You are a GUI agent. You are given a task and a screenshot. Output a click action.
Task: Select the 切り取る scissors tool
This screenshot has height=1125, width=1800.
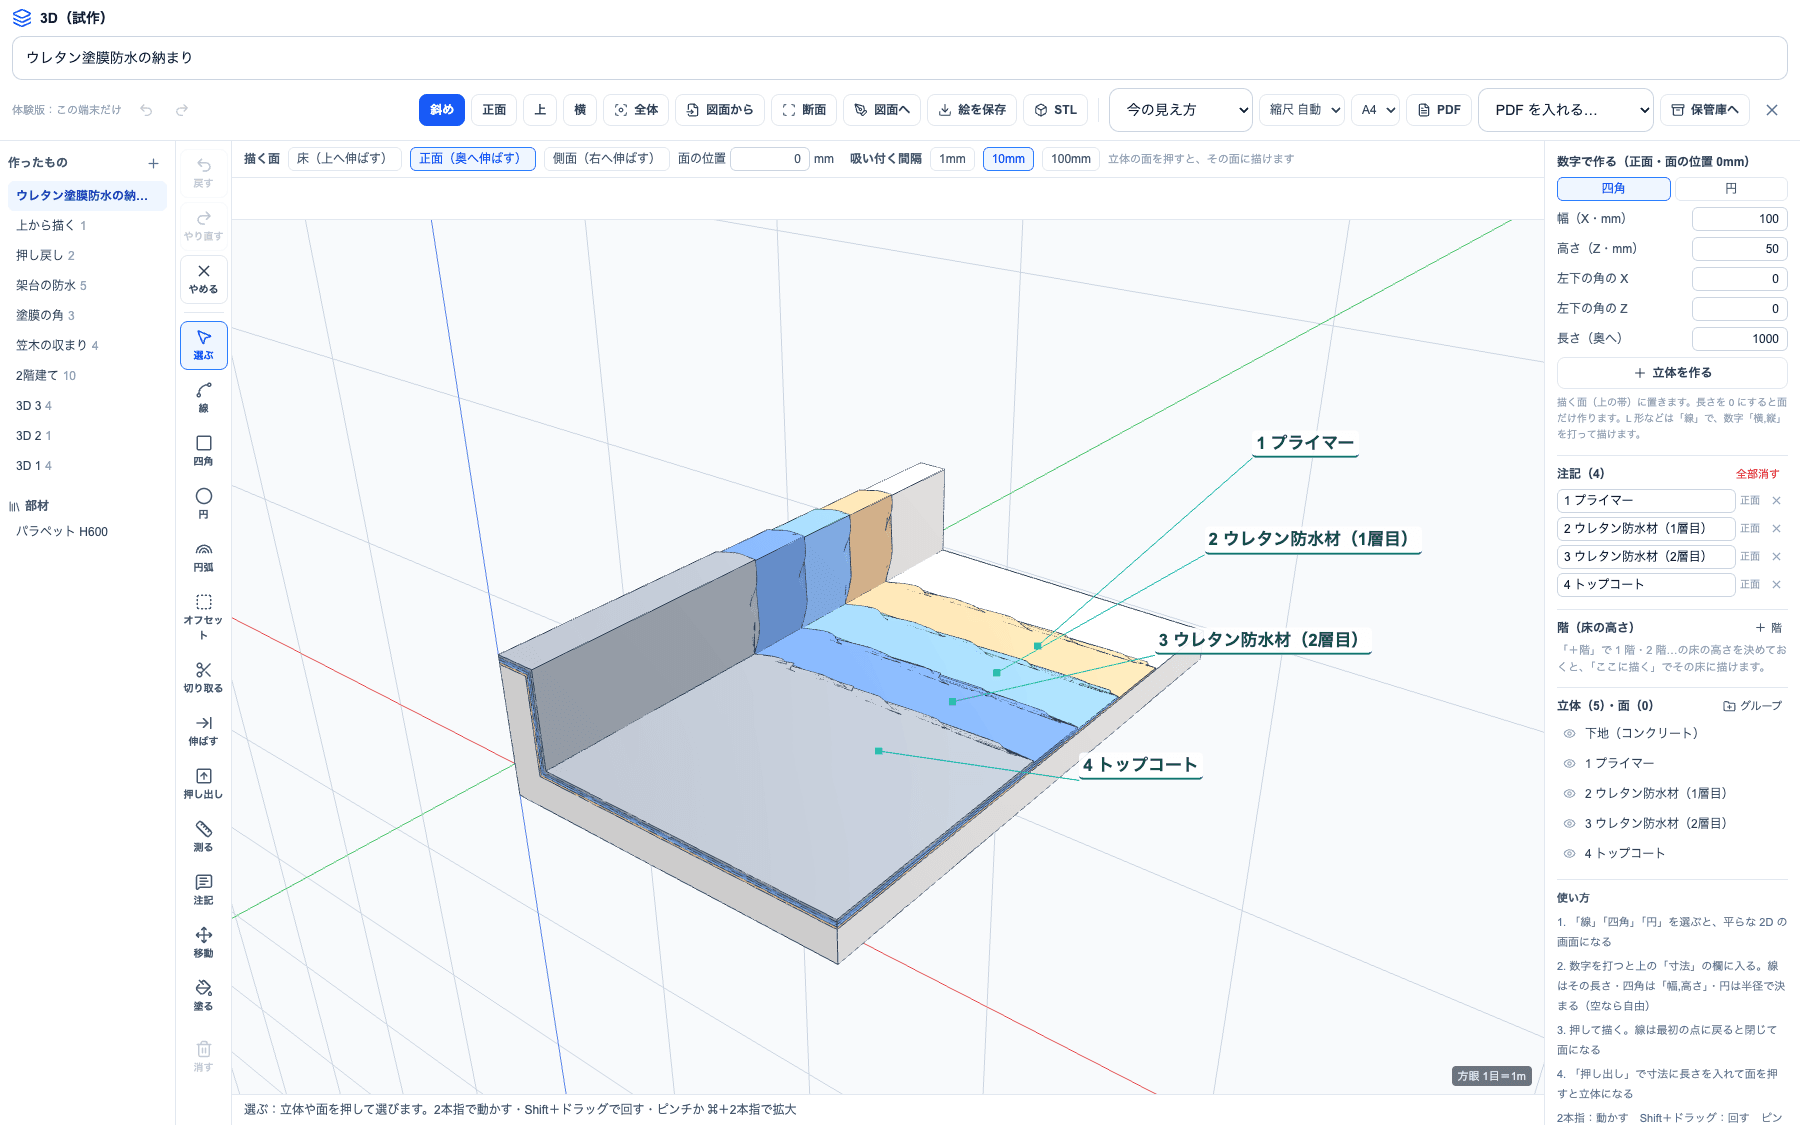click(204, 677)
